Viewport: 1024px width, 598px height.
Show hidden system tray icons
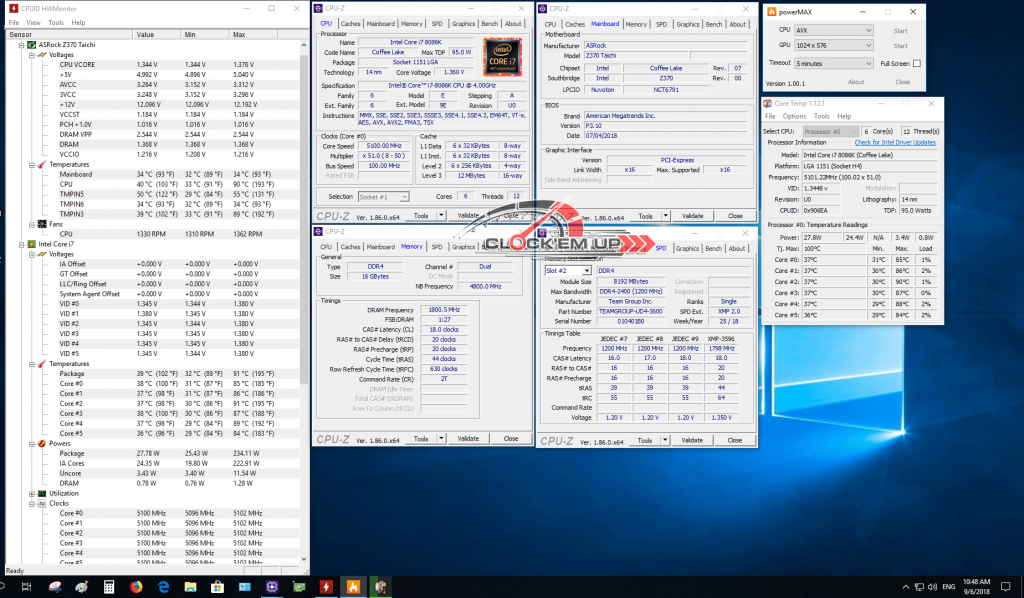click(x=905, y=587)
